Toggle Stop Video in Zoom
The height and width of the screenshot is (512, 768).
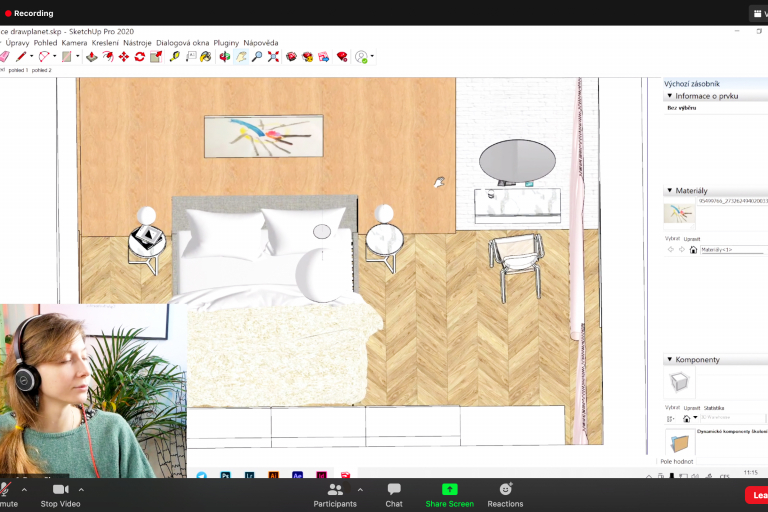(x=62, y=494)
